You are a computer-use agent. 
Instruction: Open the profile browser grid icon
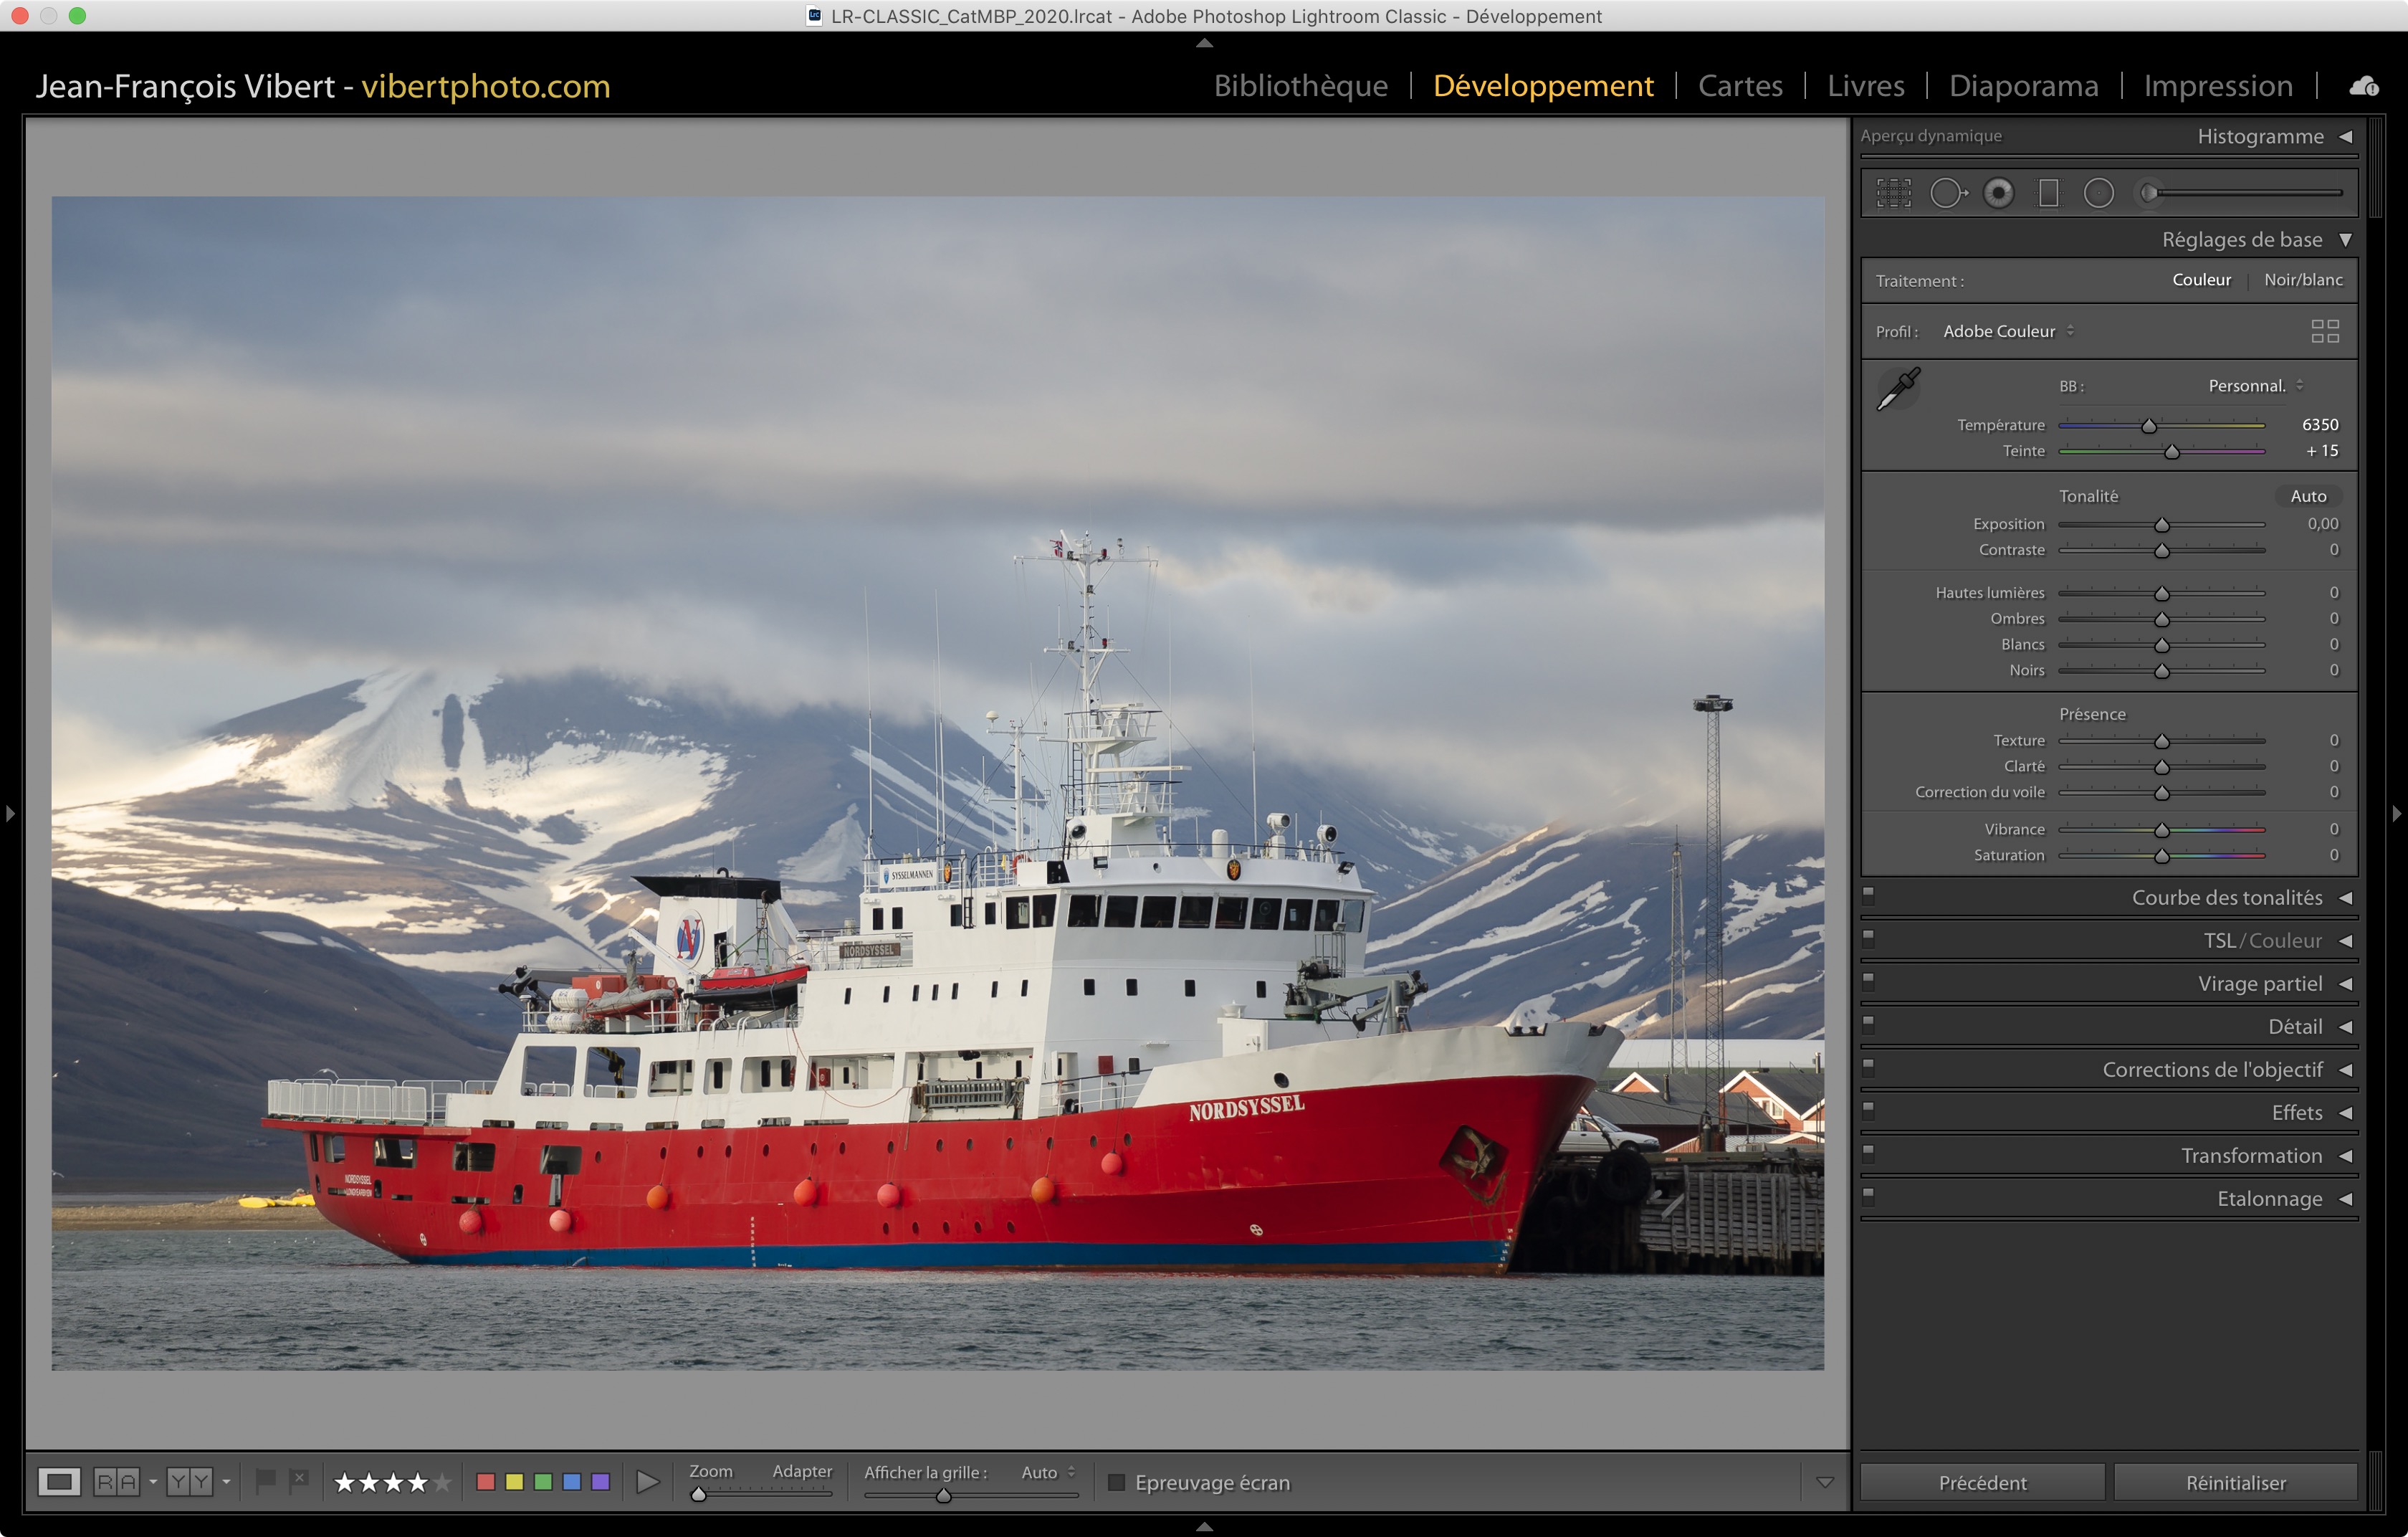pos(2324,331)
